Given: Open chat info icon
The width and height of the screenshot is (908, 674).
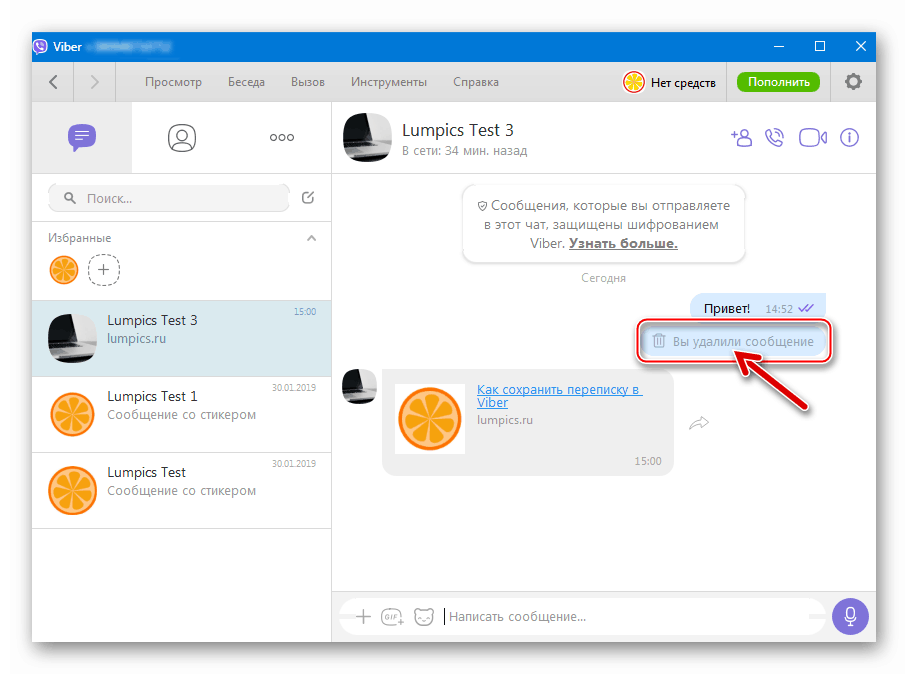Looking at the screenshot, I should click(849, 138).
